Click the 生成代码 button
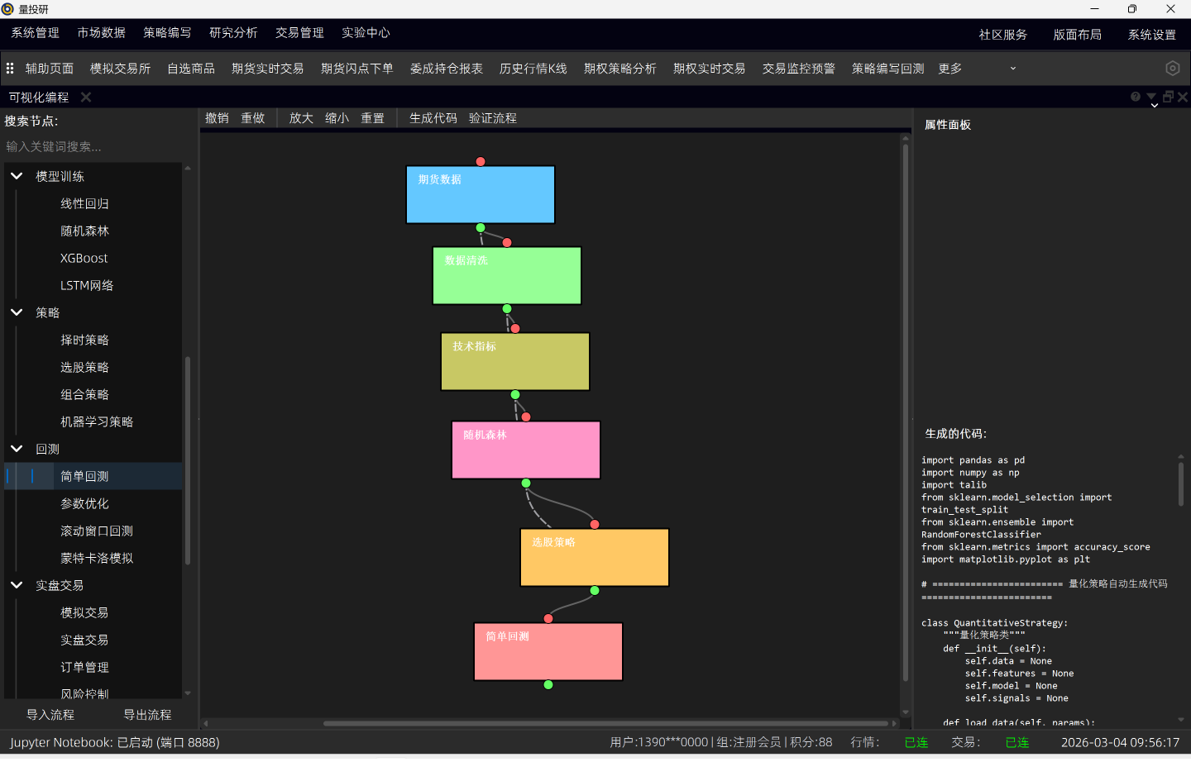Viewport: 1191px width, 759px height. 432,118
